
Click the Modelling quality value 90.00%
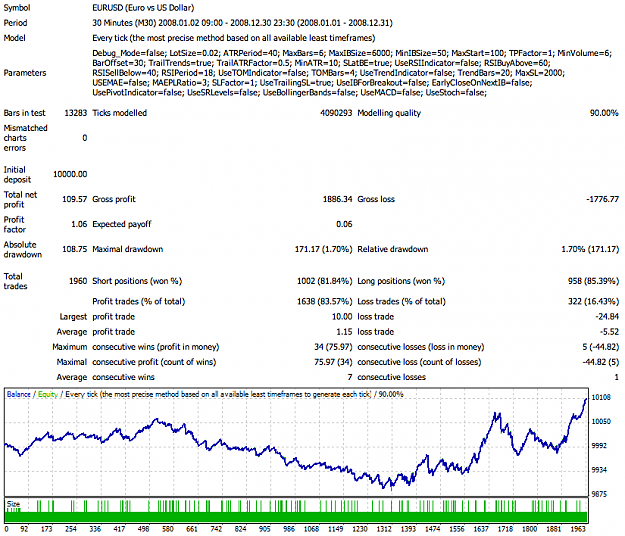tap(604, 113)
